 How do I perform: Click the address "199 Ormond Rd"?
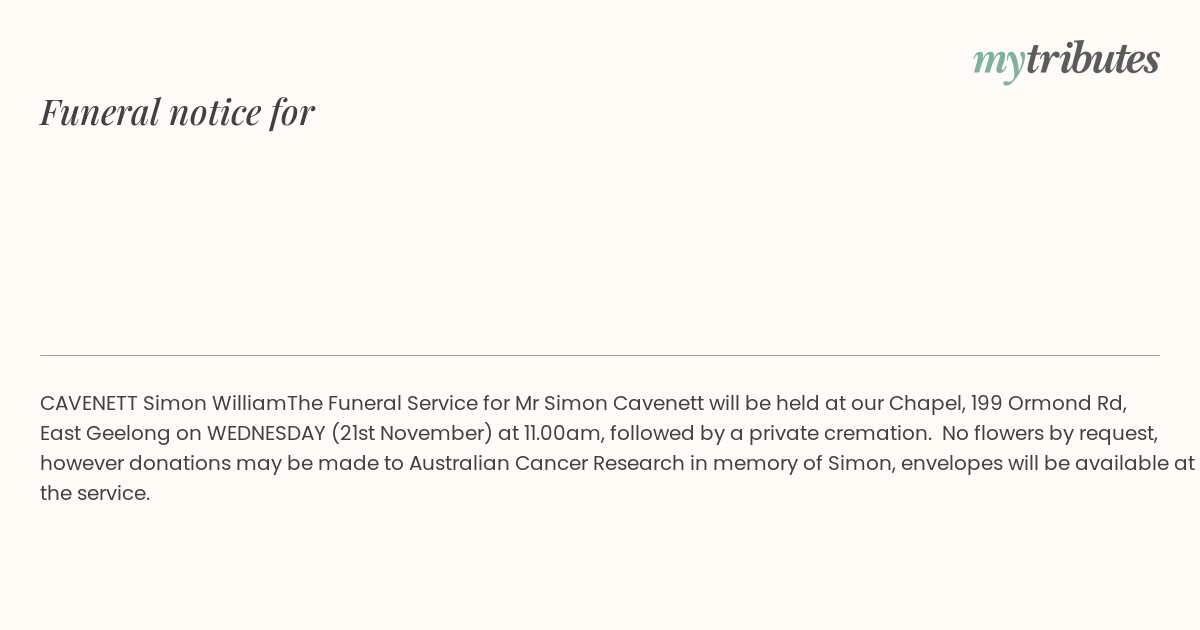coord(1048,403)
